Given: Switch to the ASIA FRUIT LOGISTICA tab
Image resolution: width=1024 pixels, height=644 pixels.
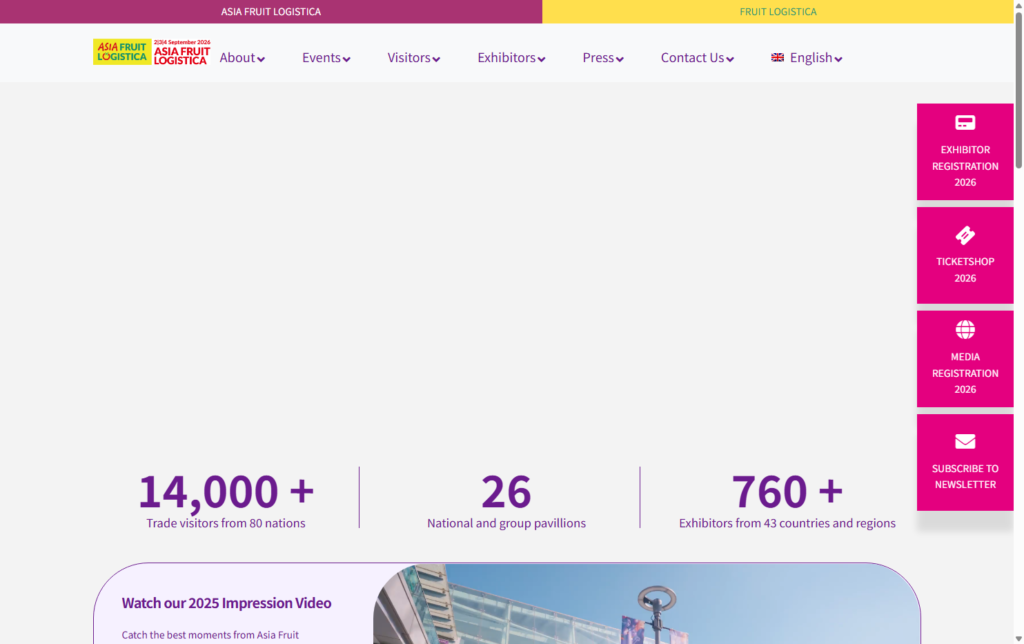Looking at the screenshot, I should coord(271,12).
